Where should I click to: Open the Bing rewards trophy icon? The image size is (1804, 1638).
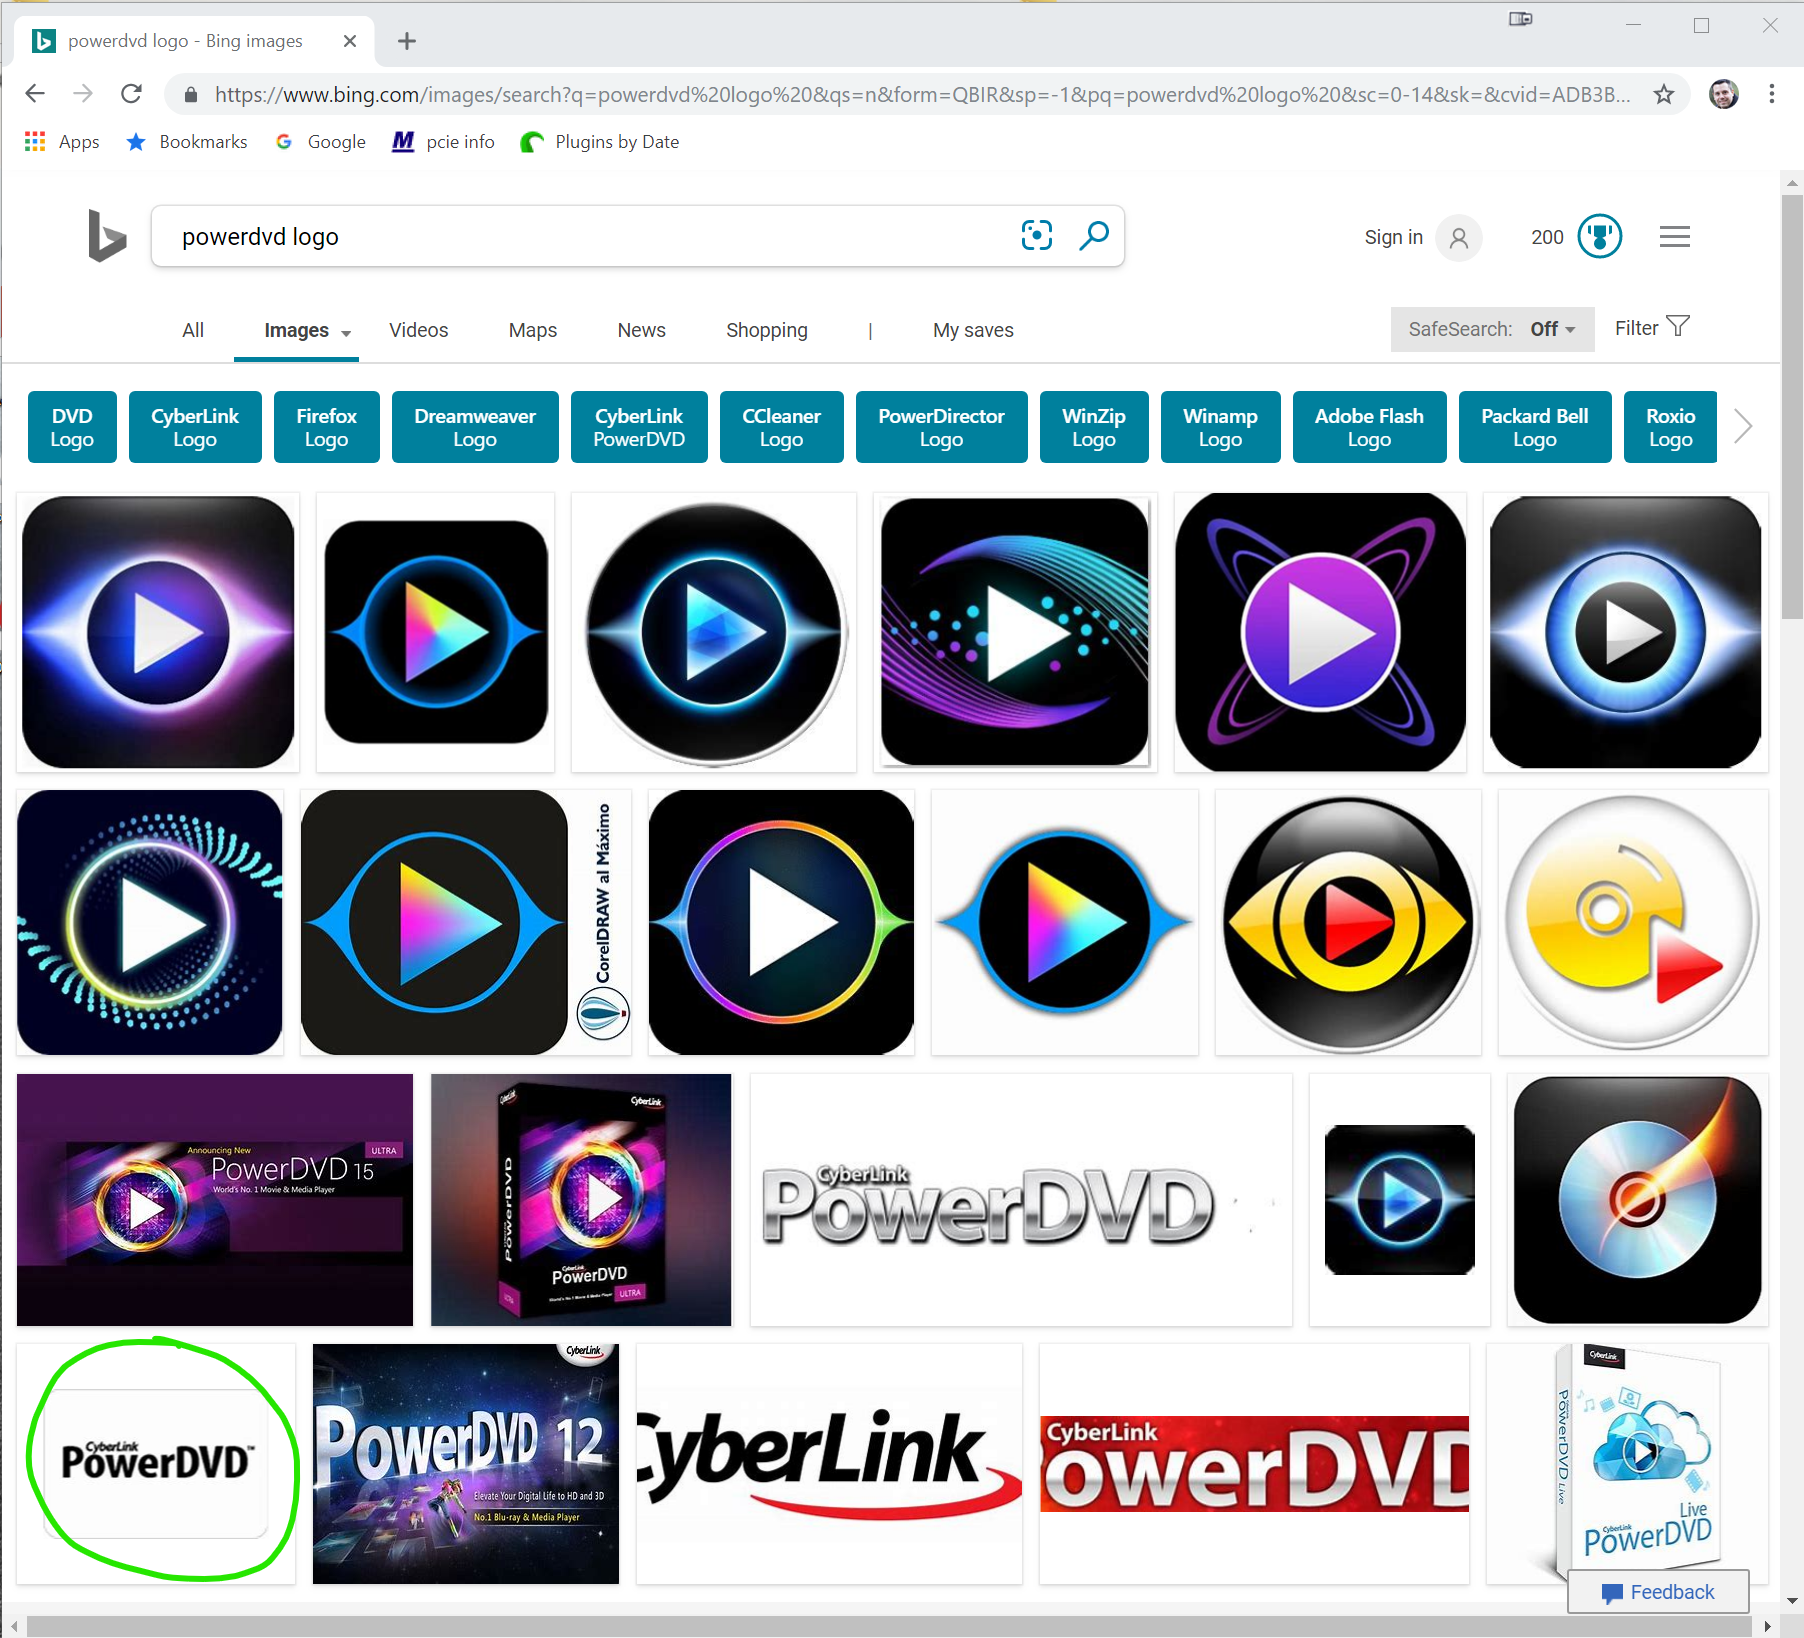click(1600, 237)
